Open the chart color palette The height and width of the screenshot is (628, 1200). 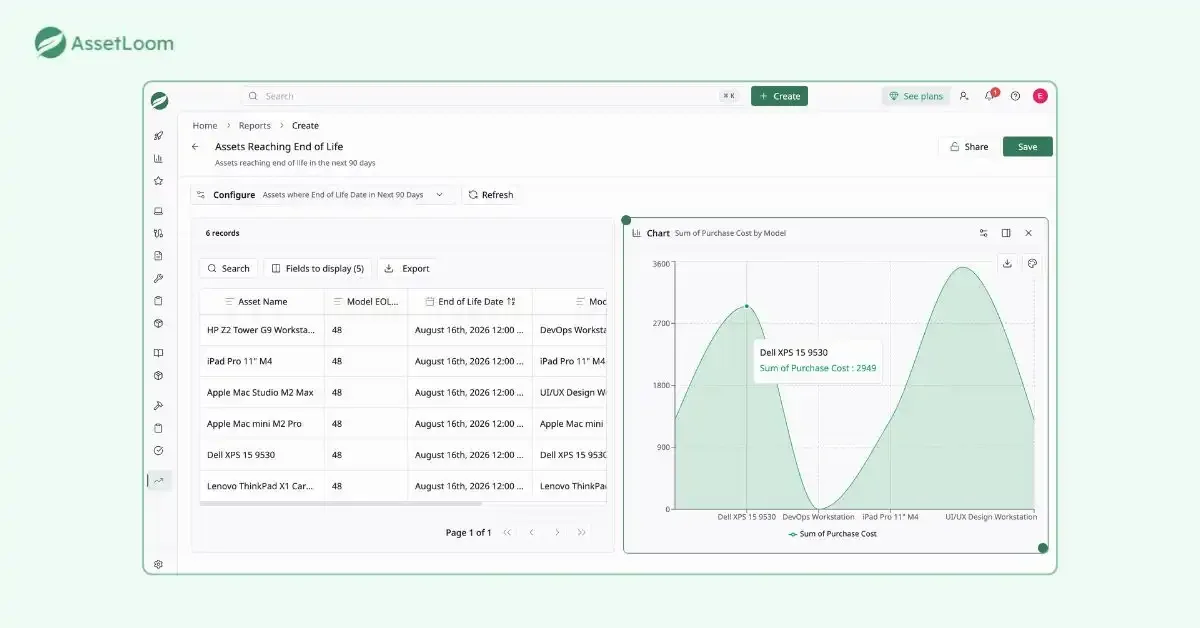point(1032,264)
